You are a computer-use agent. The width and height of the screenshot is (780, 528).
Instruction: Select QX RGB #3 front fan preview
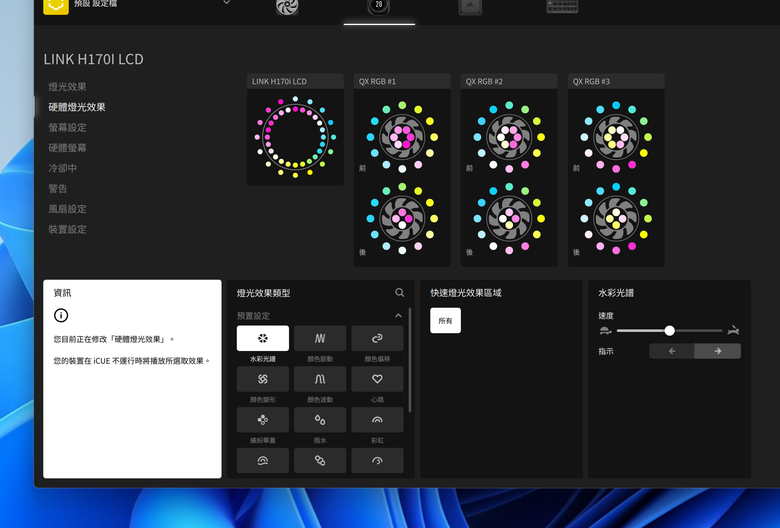616,136
